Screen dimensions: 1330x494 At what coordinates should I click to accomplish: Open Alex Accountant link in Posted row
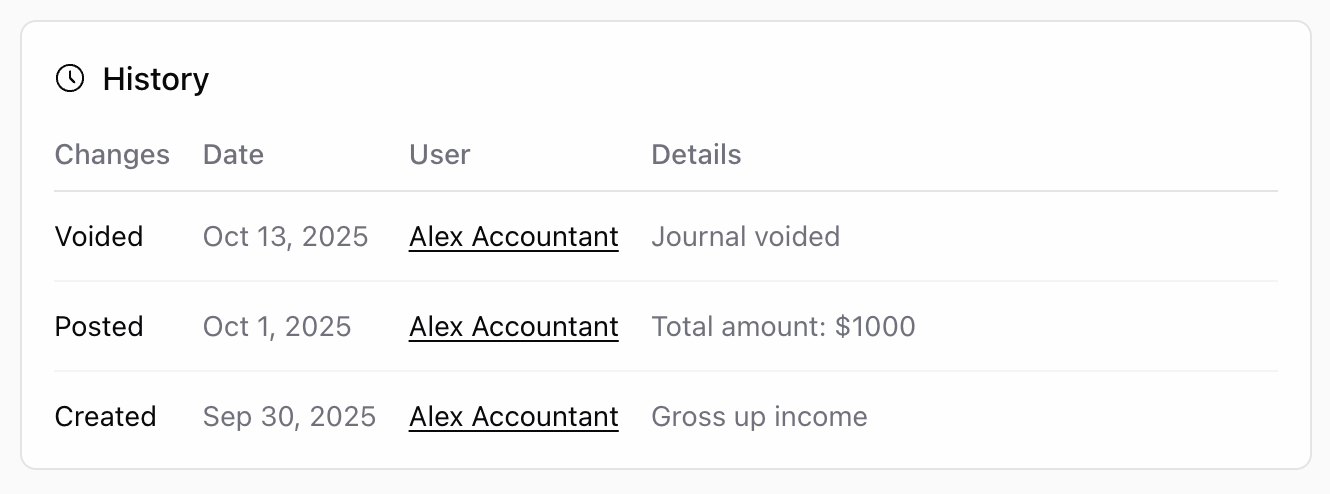point(513,327)
